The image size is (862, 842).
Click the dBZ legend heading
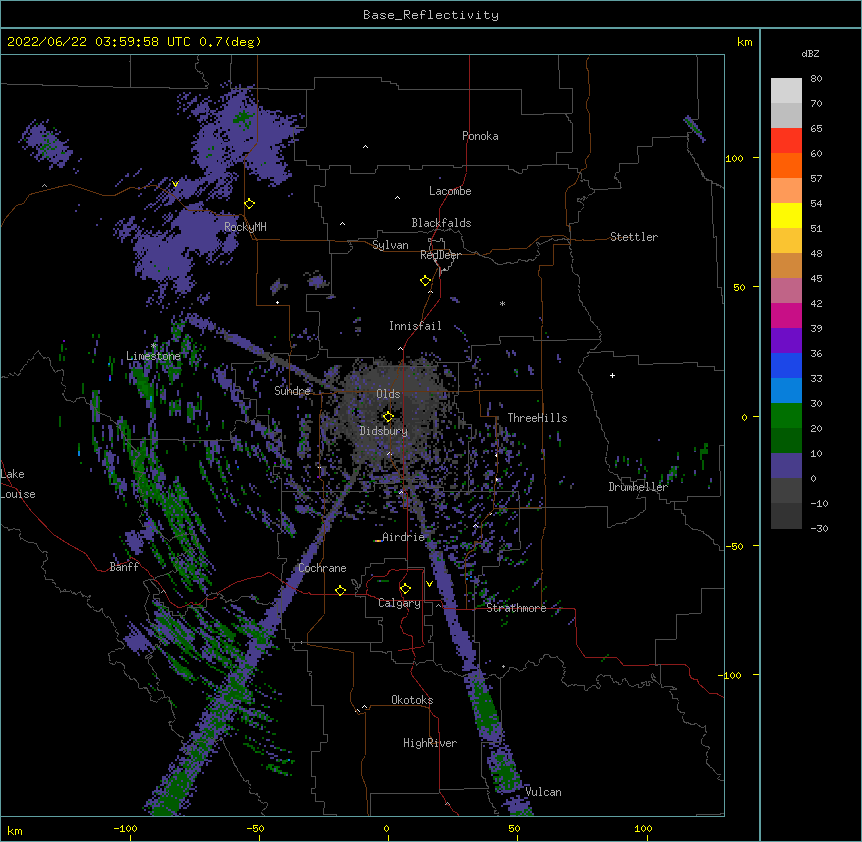pos(810,54)
